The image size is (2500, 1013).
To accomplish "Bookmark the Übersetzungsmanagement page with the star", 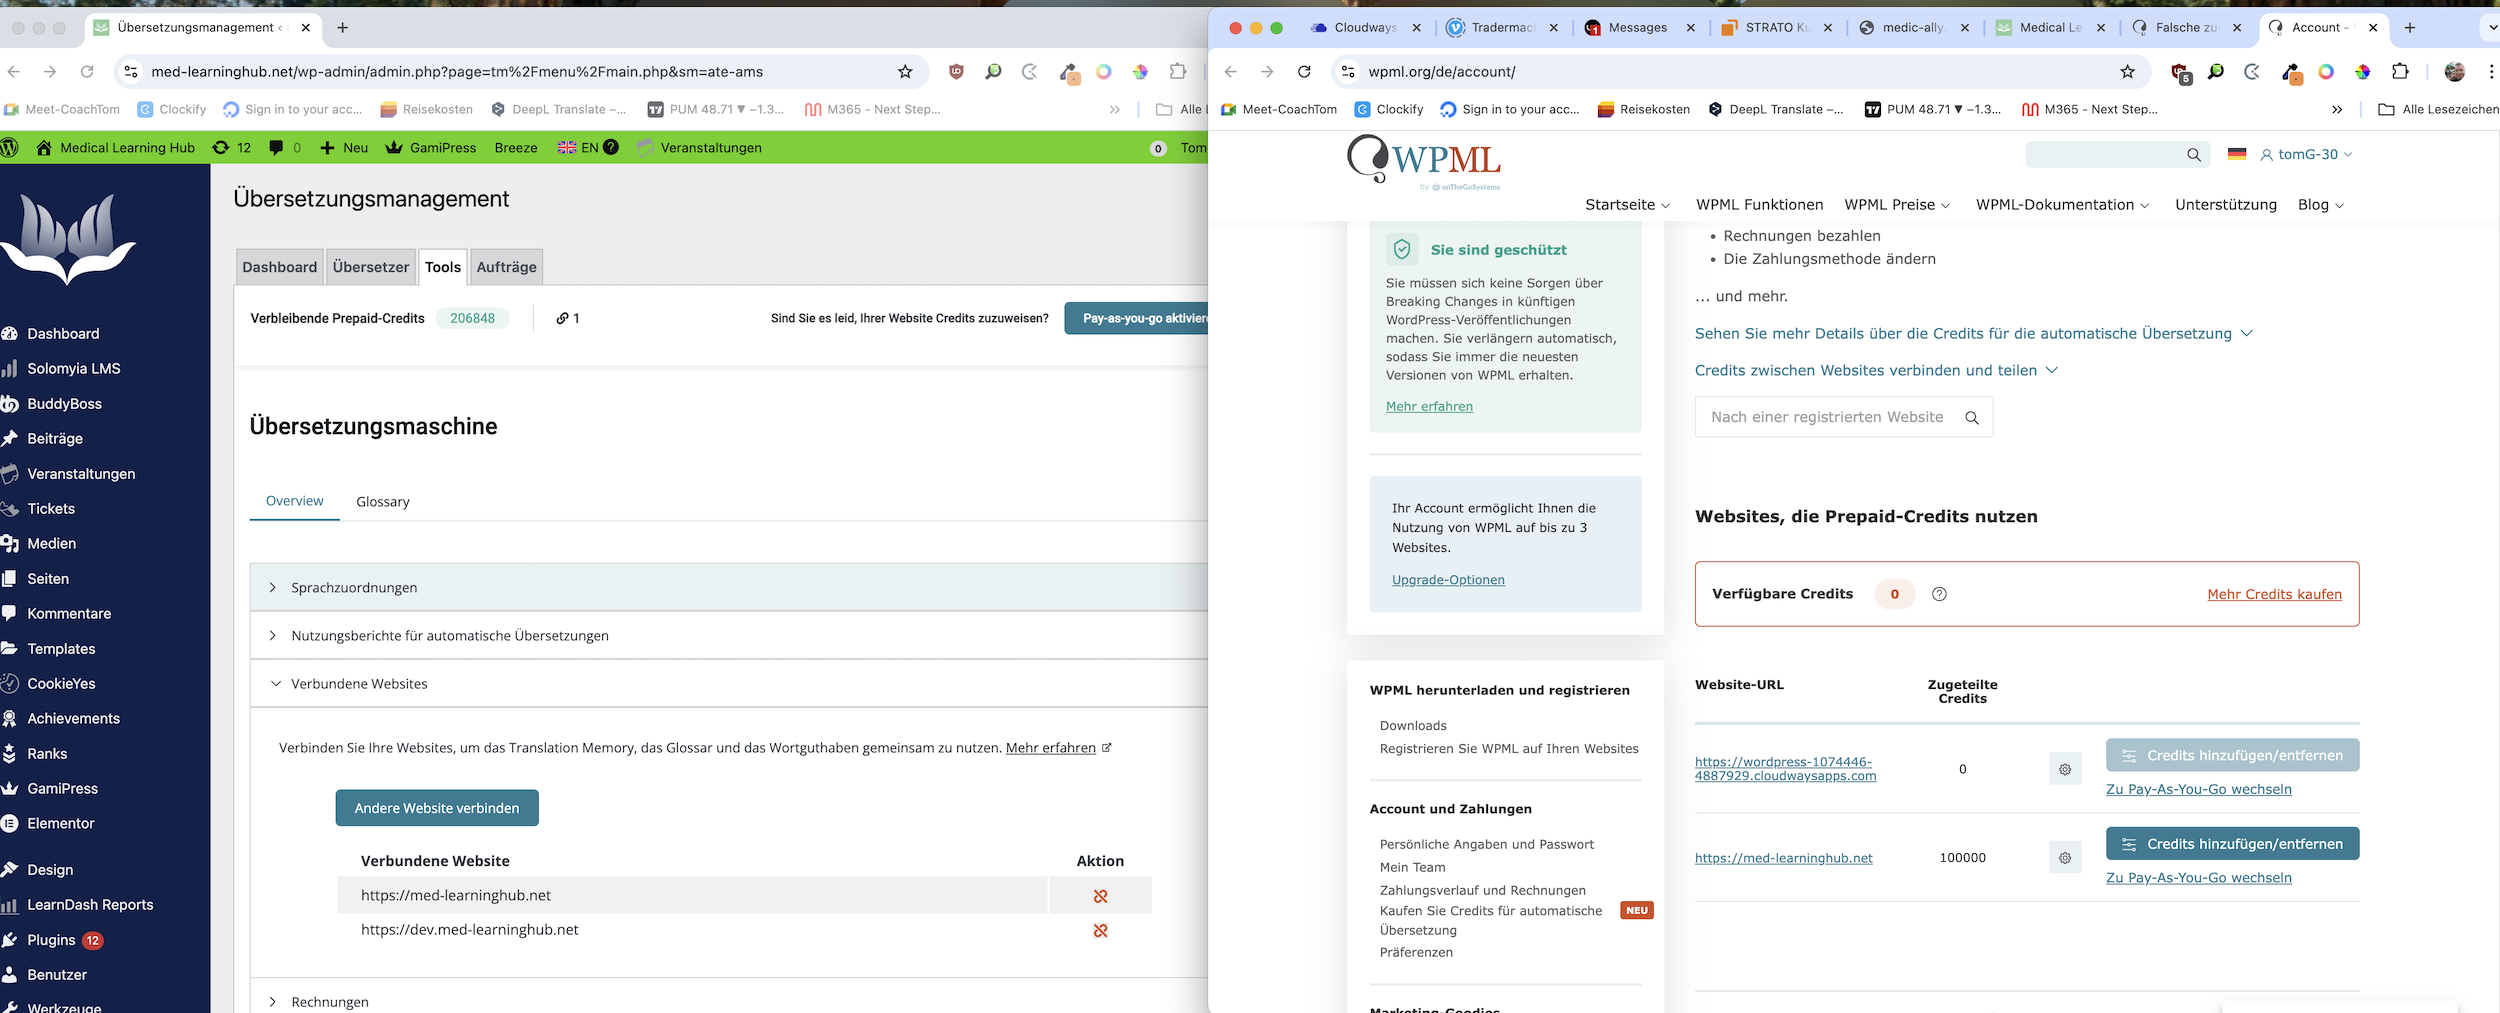I will tap(905, 72).
